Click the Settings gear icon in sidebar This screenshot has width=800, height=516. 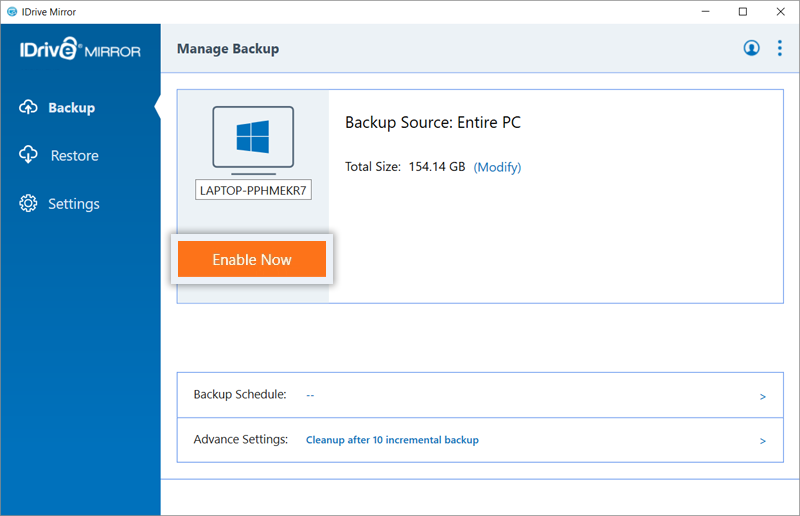[x=28, y=203]
